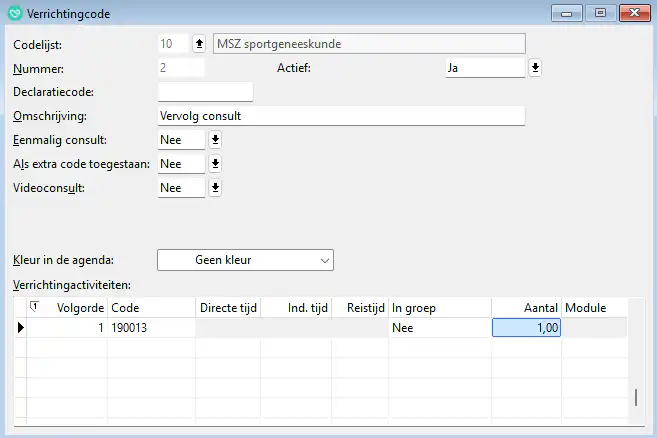Click the Aantal cell 1,00
This screenshot has width=657, height=438.
526,328
